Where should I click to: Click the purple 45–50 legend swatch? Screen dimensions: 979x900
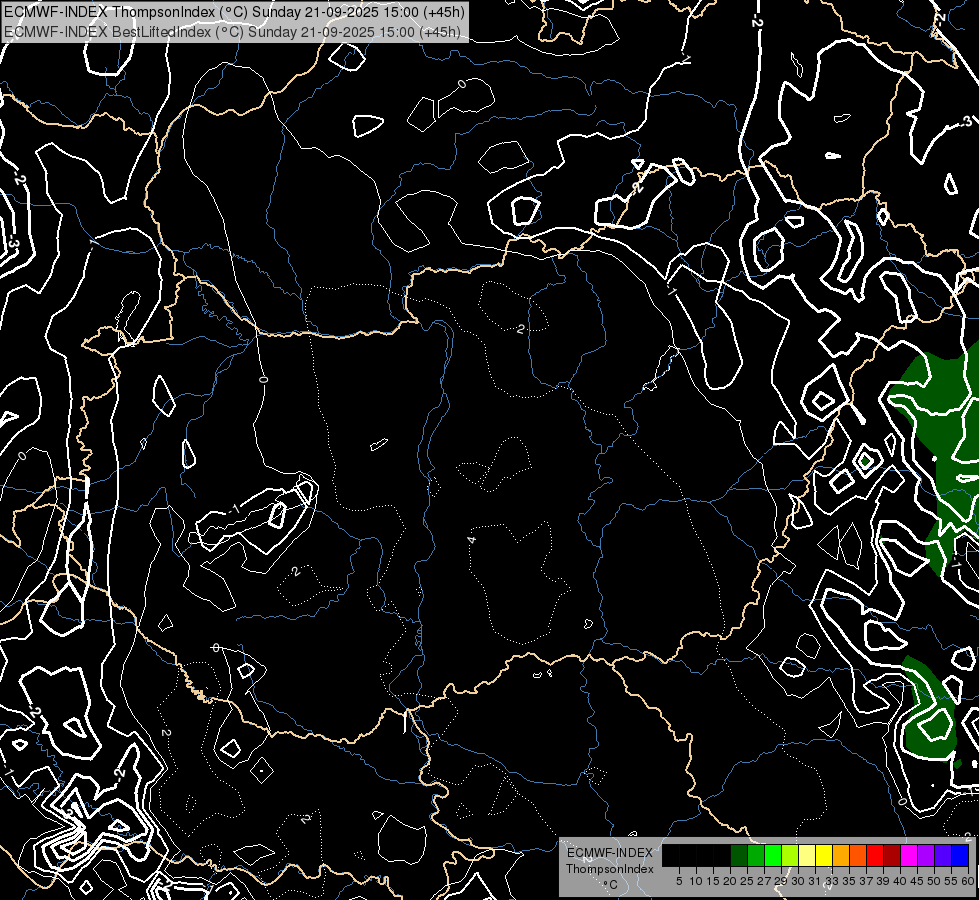click(926, 855)
